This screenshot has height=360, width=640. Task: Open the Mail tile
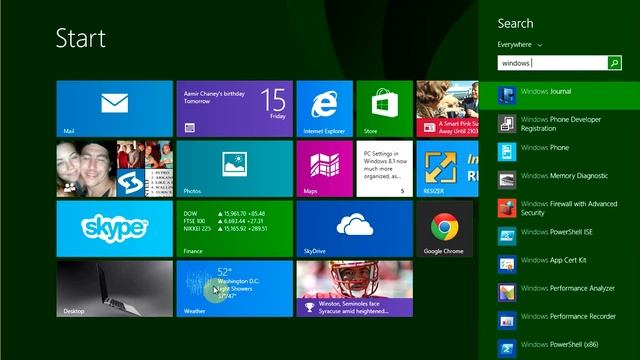(114, 109)
